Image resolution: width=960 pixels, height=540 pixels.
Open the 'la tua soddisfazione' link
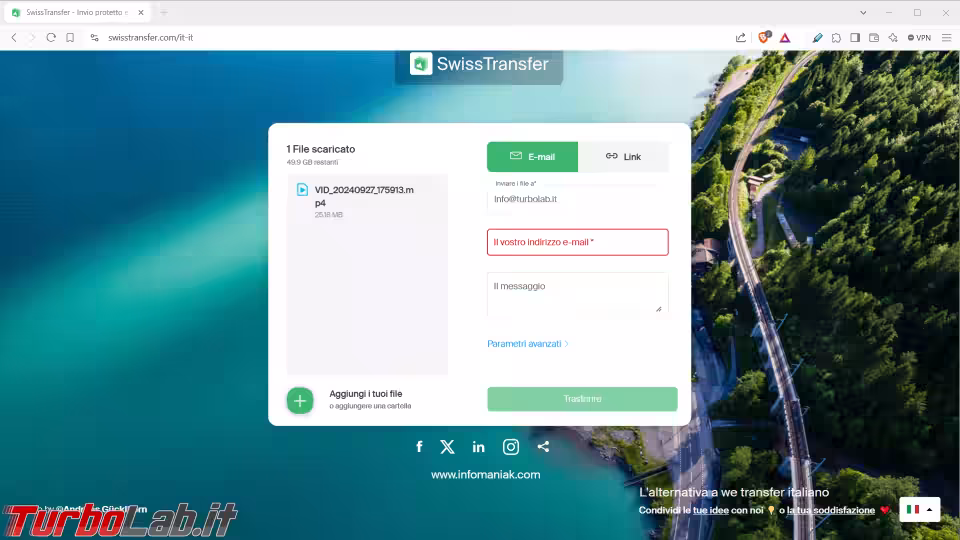(x=831, y=510)
